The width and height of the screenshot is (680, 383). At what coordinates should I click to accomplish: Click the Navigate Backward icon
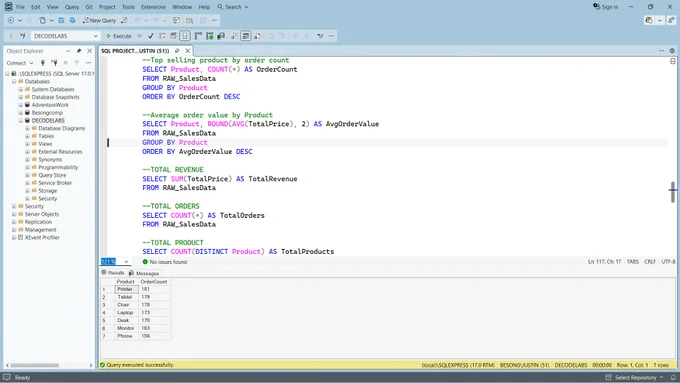(11, 20)
